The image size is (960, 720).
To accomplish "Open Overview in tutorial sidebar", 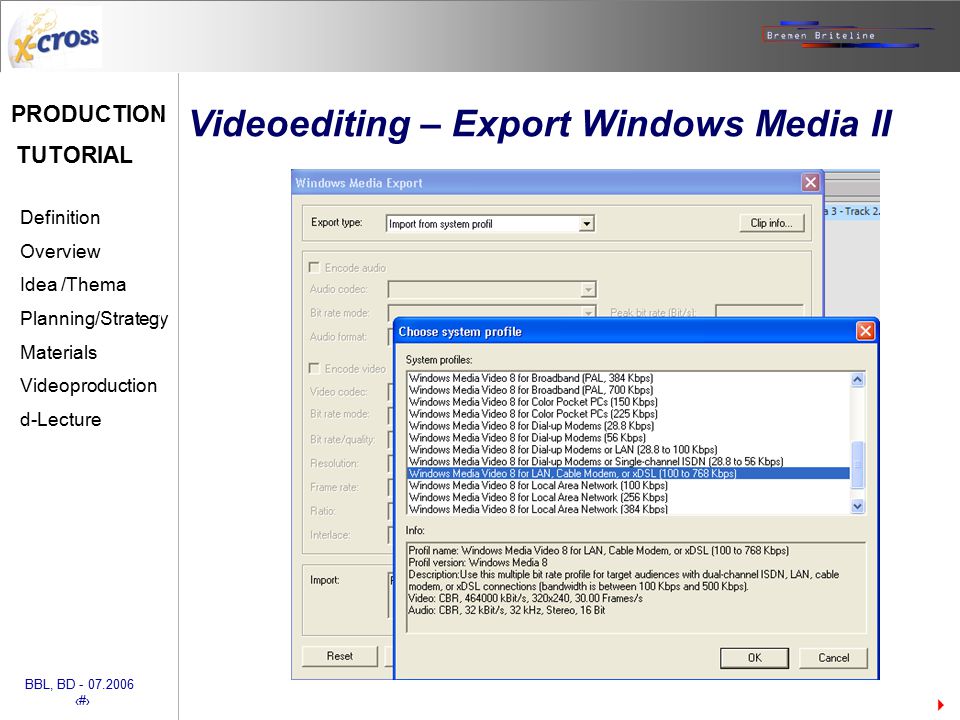I will click(x=60, y=251).
